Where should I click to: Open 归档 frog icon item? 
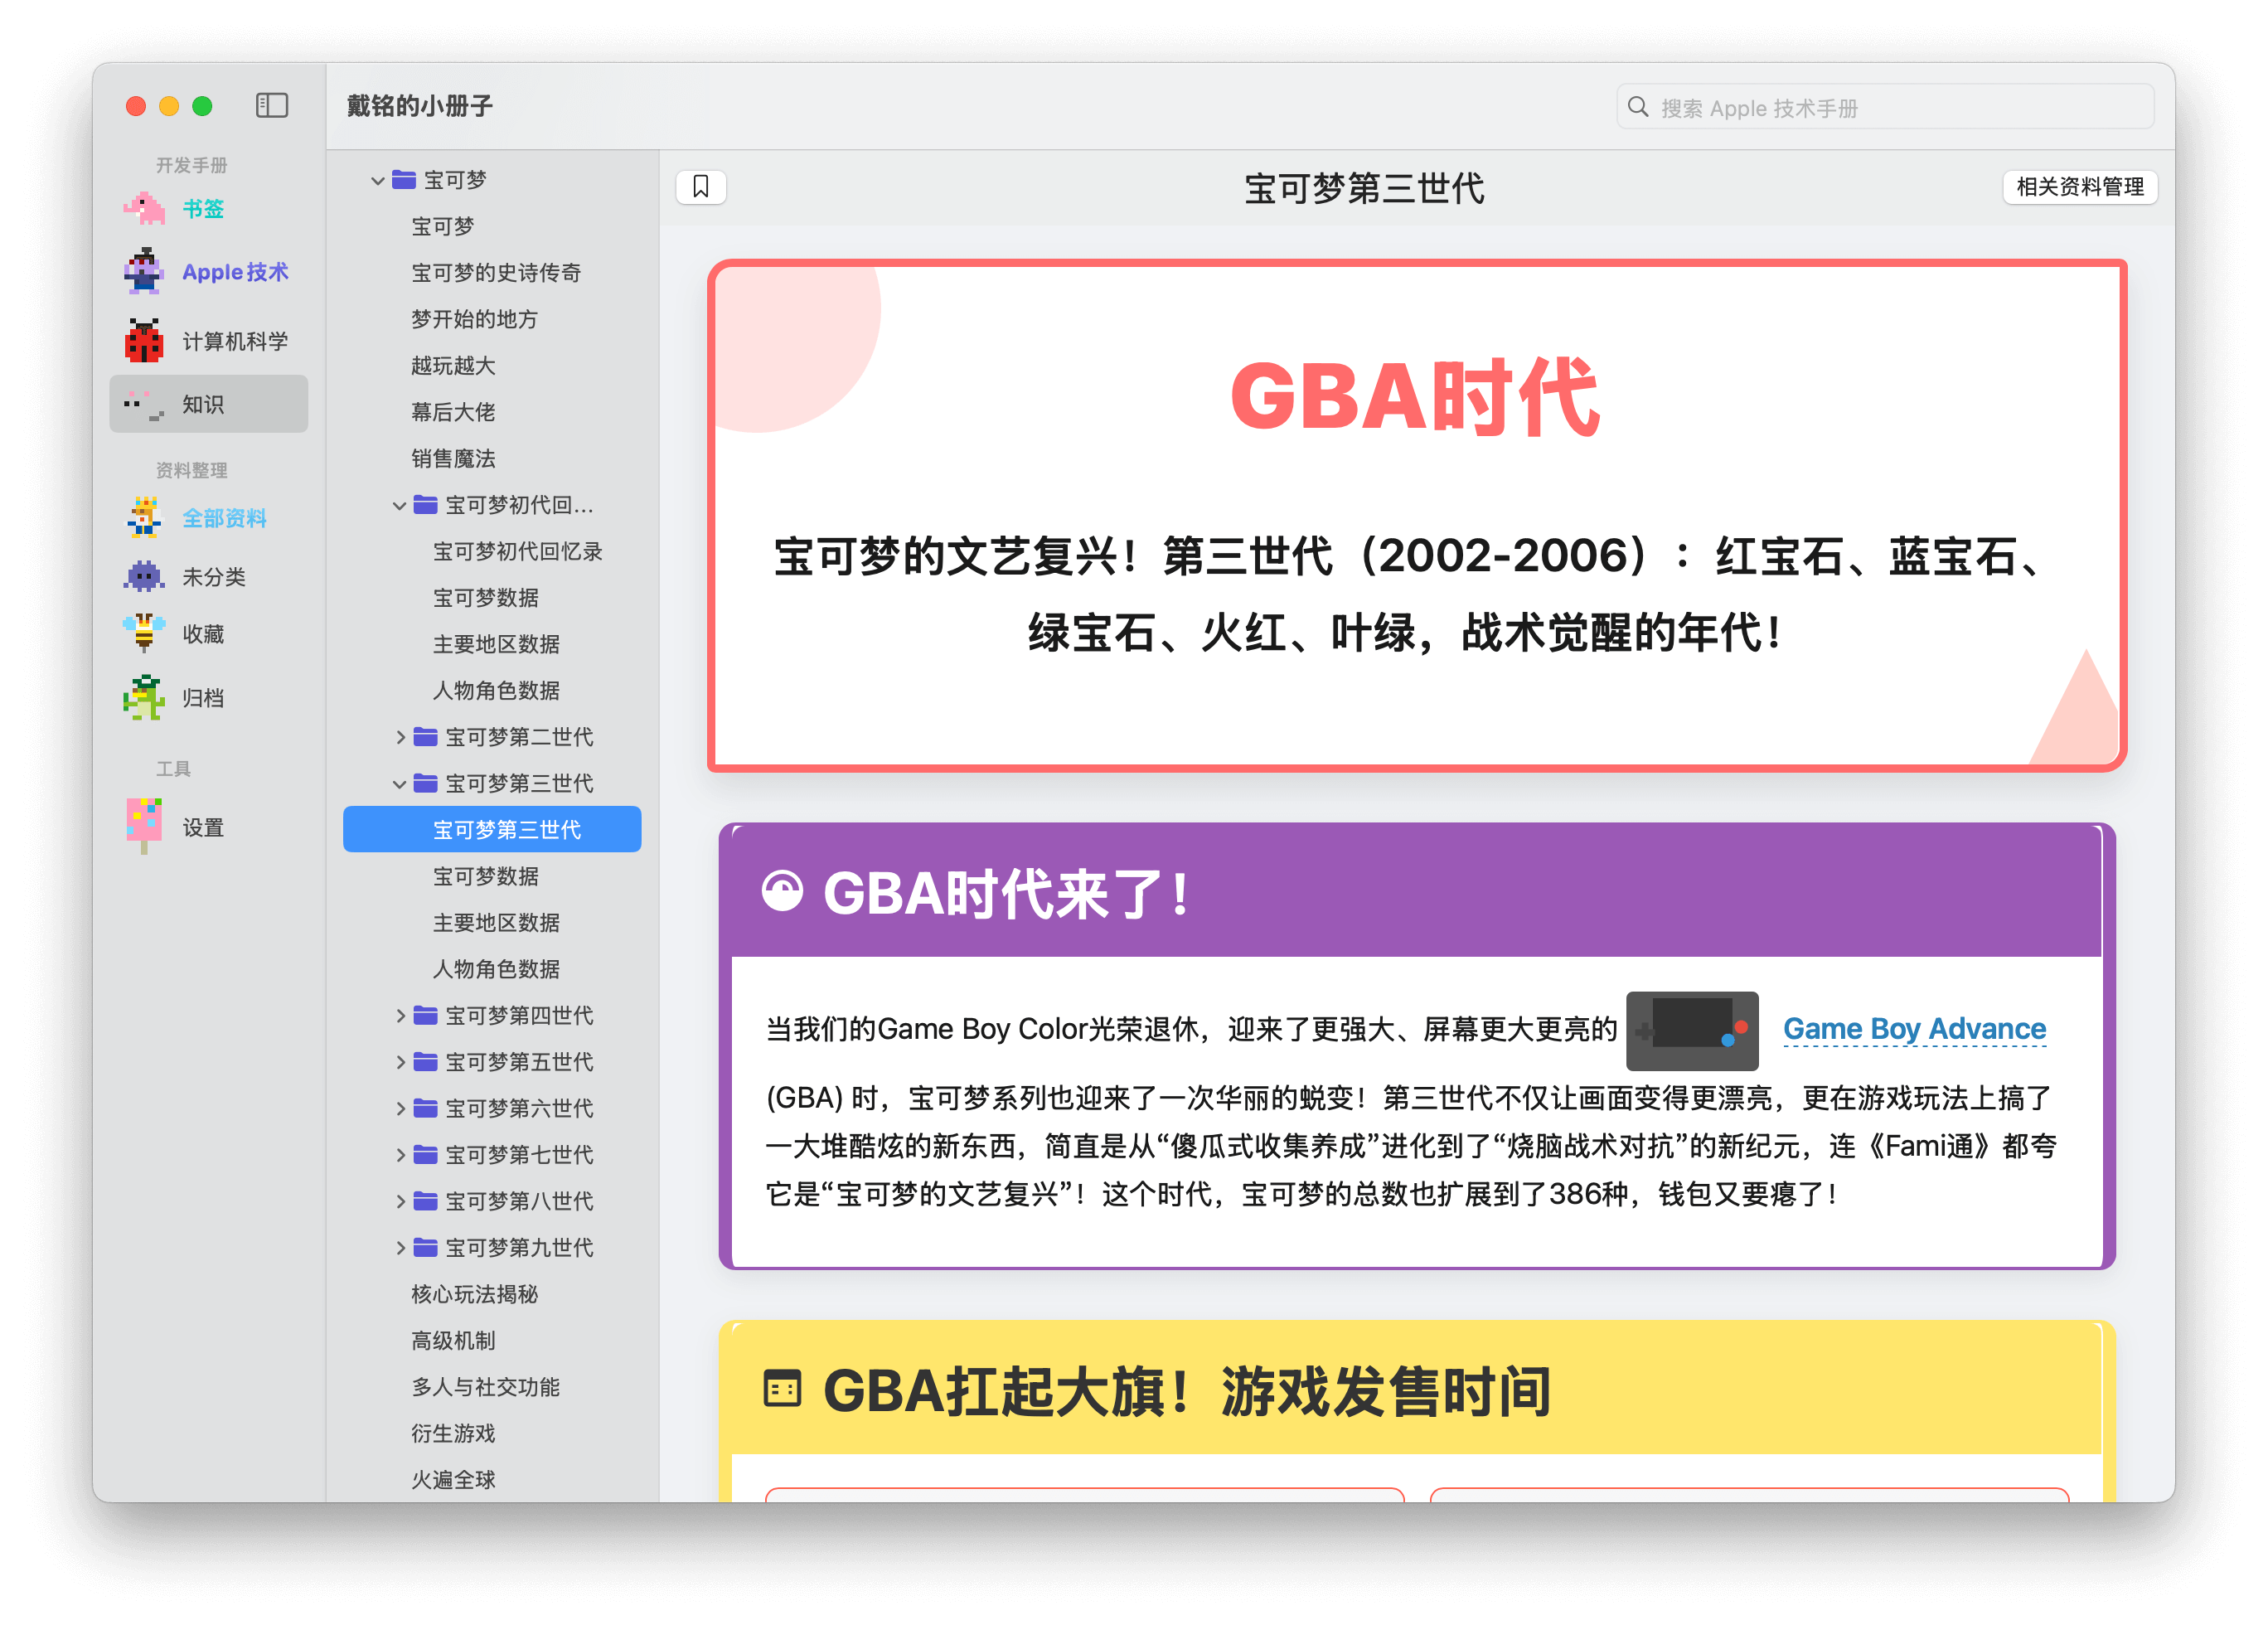[144, 697]
